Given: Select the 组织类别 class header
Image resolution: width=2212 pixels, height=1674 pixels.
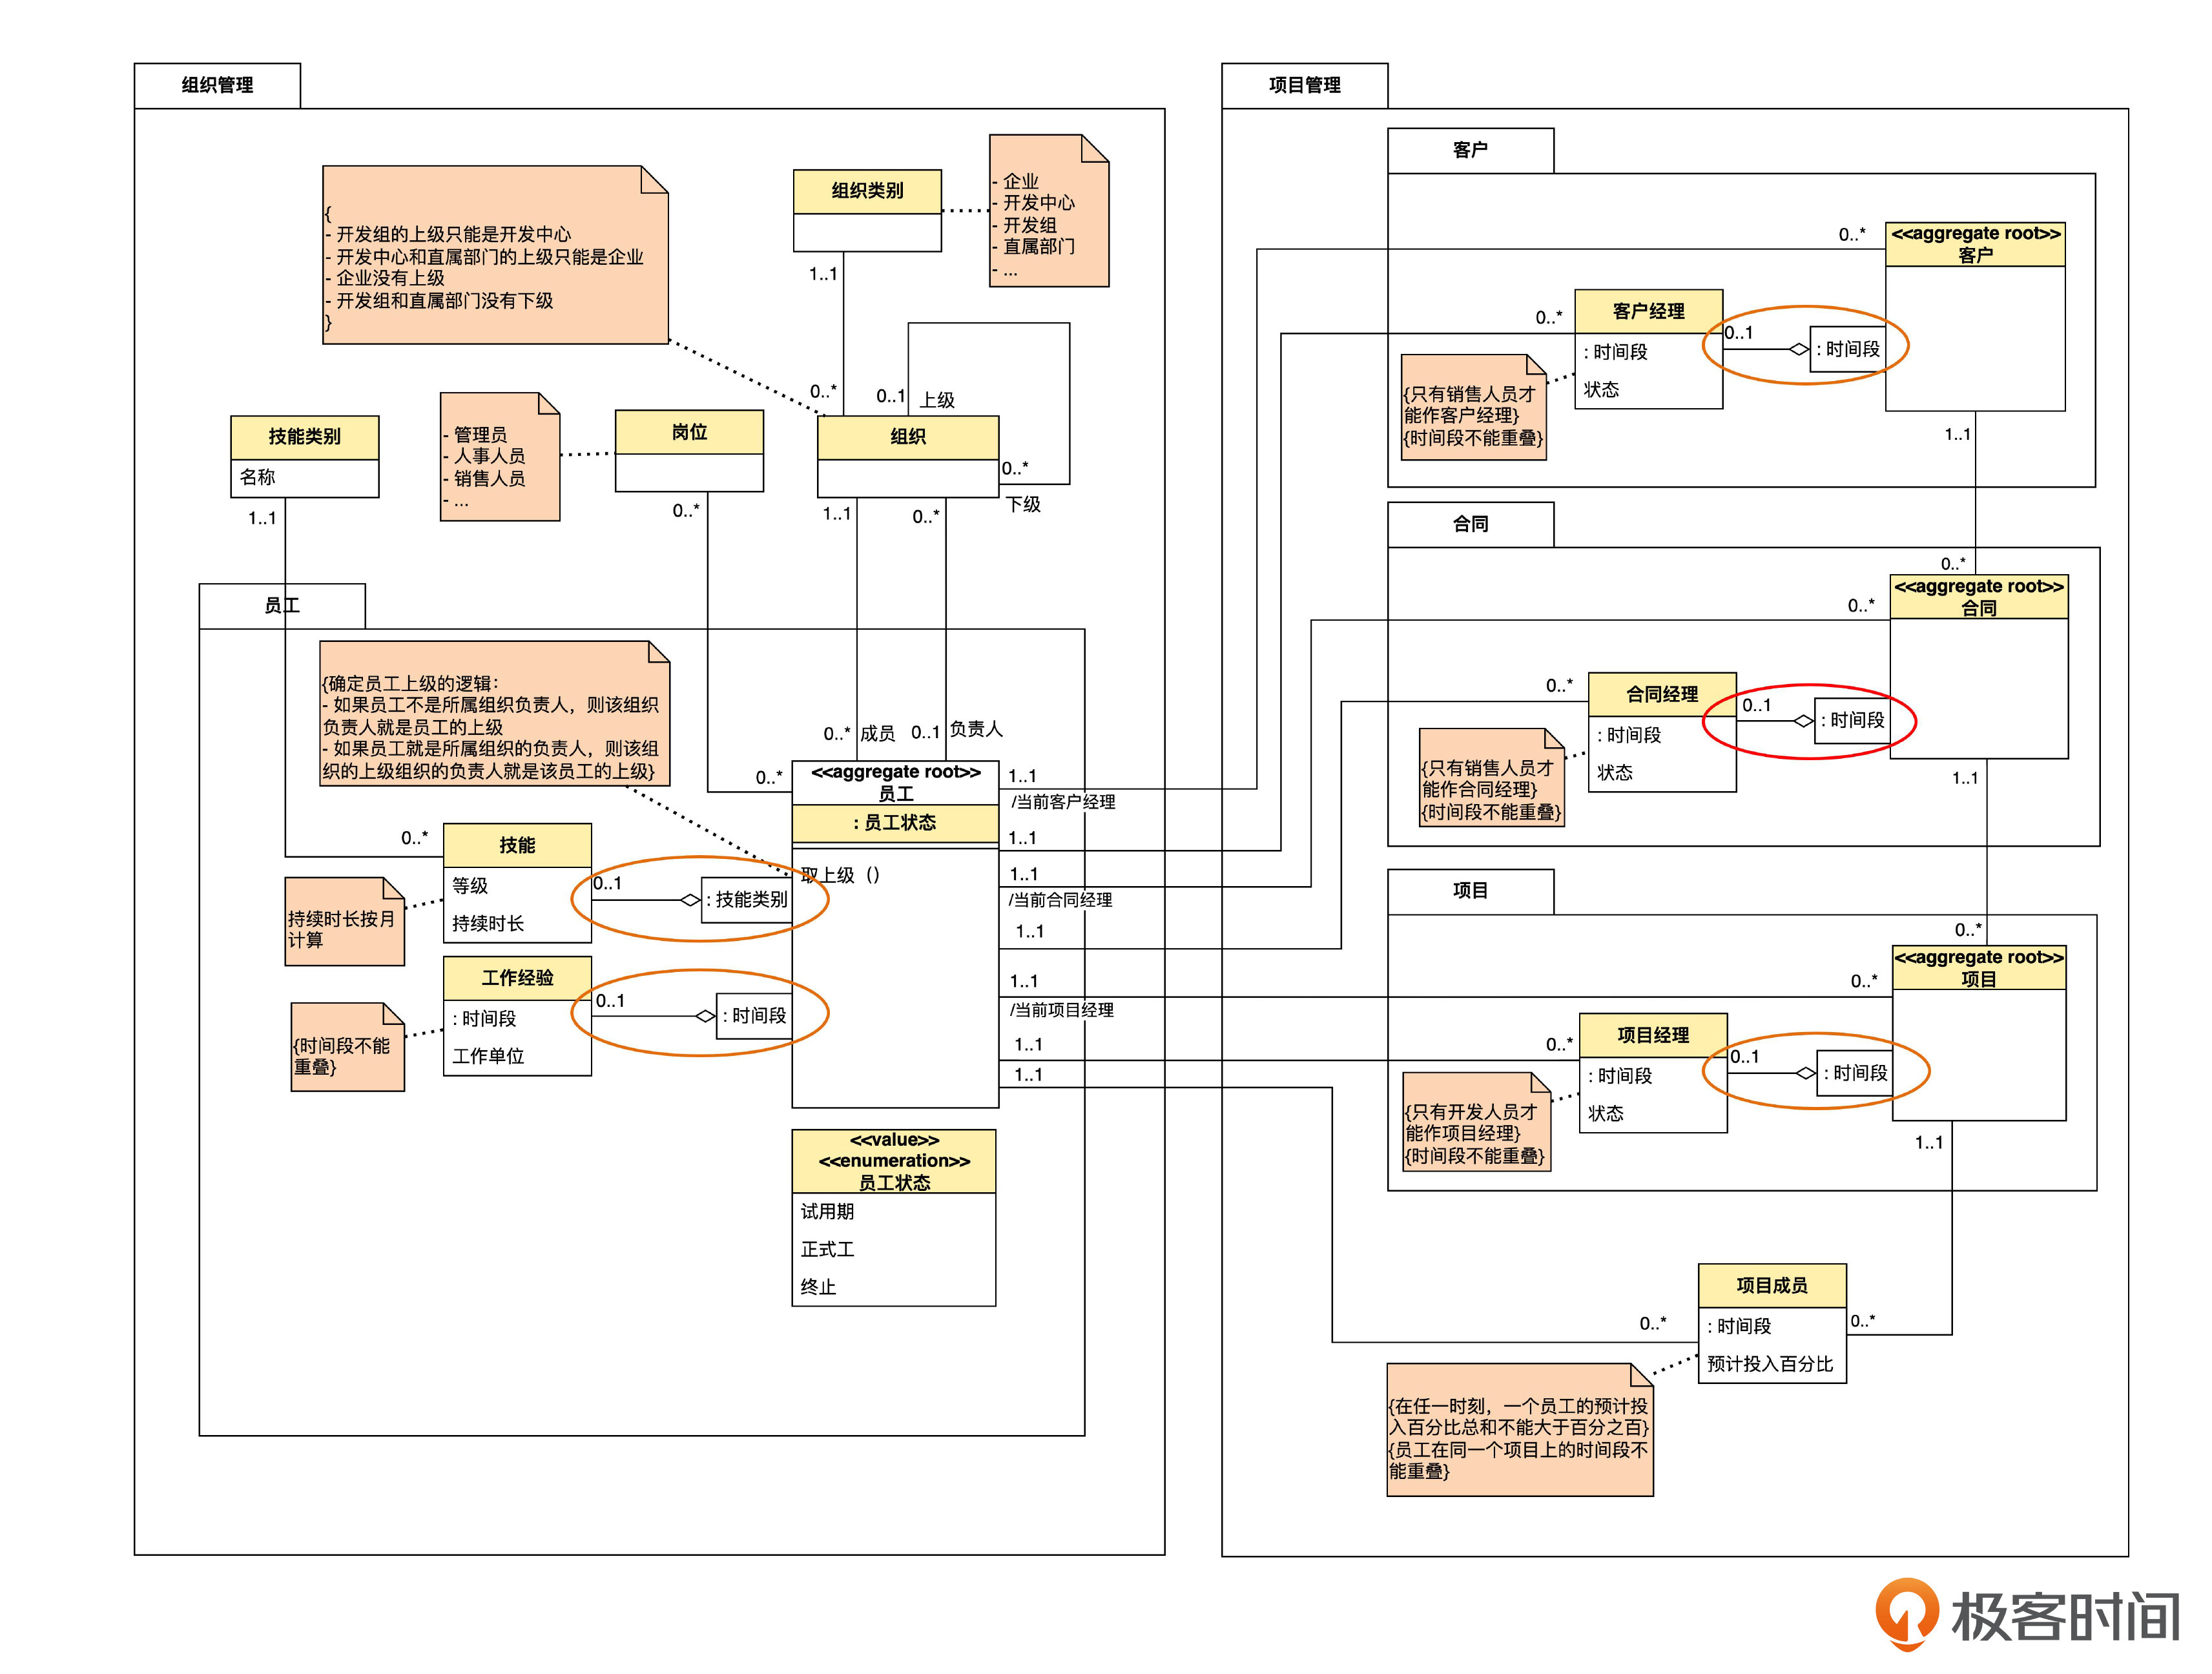Looking at the screenshot, I should click(x=867, y=191).
